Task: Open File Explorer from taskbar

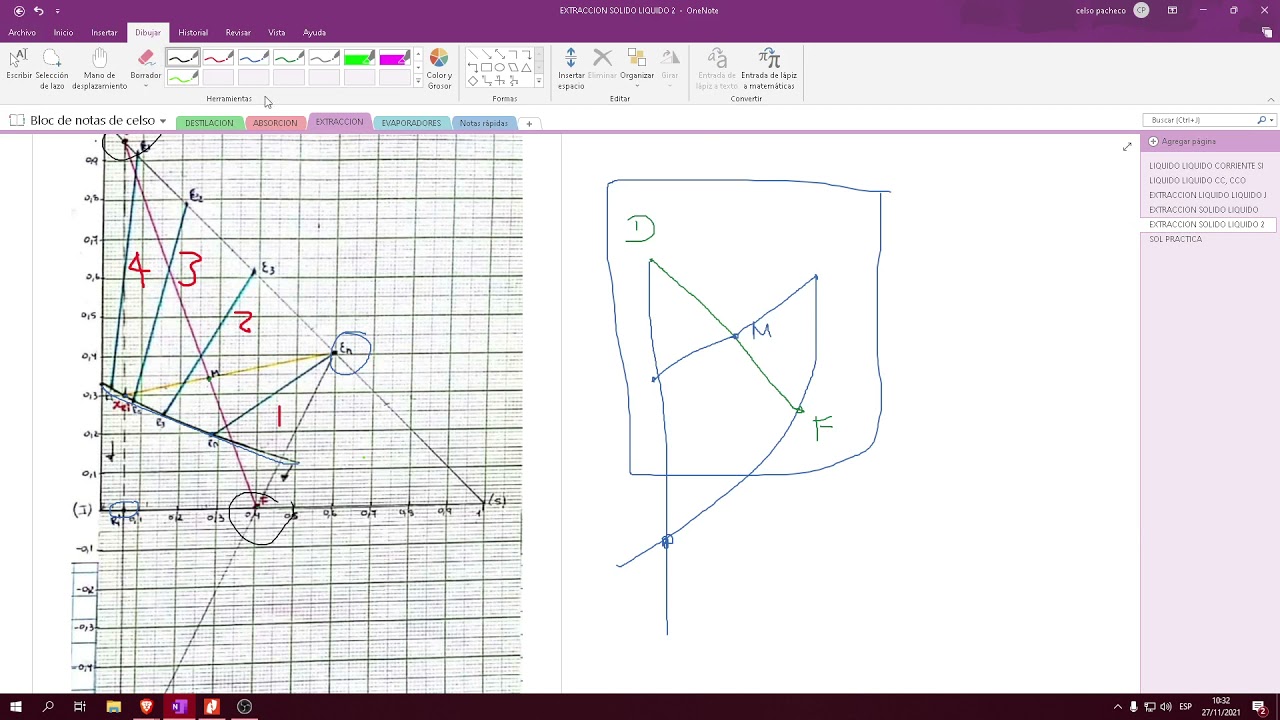Action: click(x=113, y=707)
